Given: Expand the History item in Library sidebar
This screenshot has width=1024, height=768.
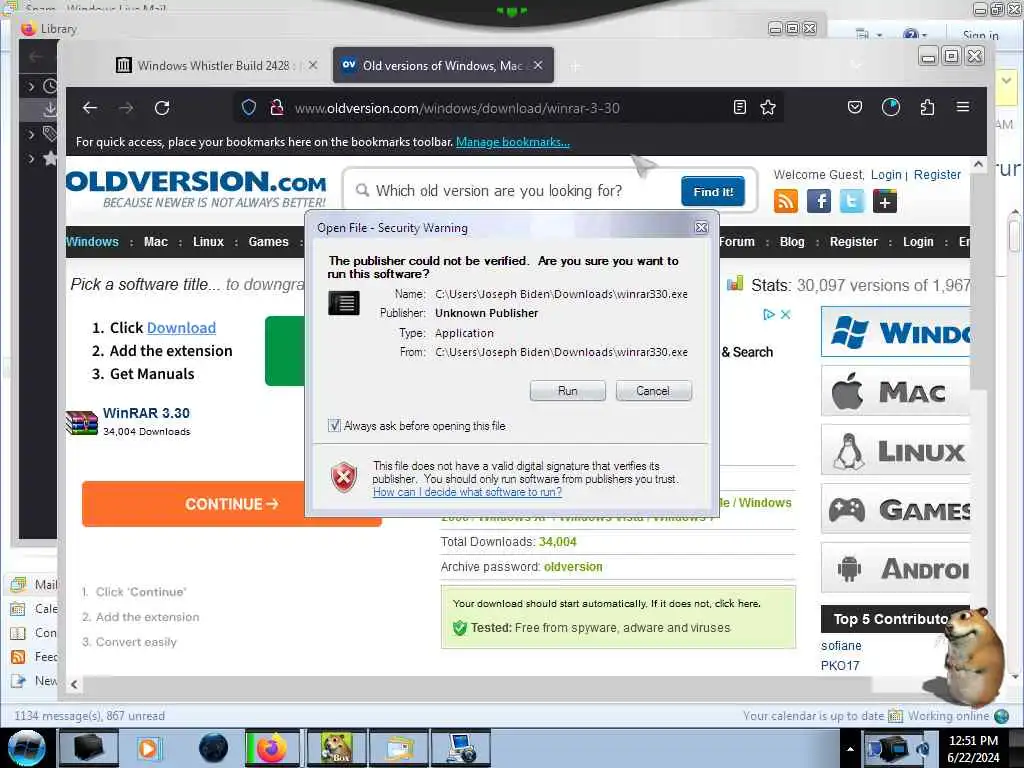Looking at the screenshot, I should pyautogui.click(x=31, y=86).
